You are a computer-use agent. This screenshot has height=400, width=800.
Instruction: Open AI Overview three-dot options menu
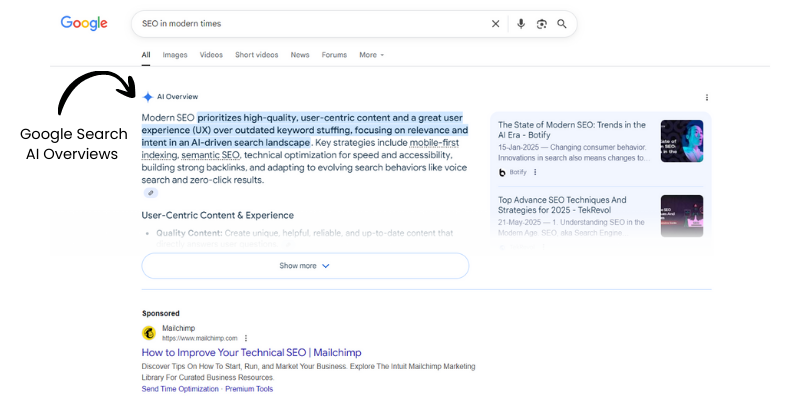point(707,97)
